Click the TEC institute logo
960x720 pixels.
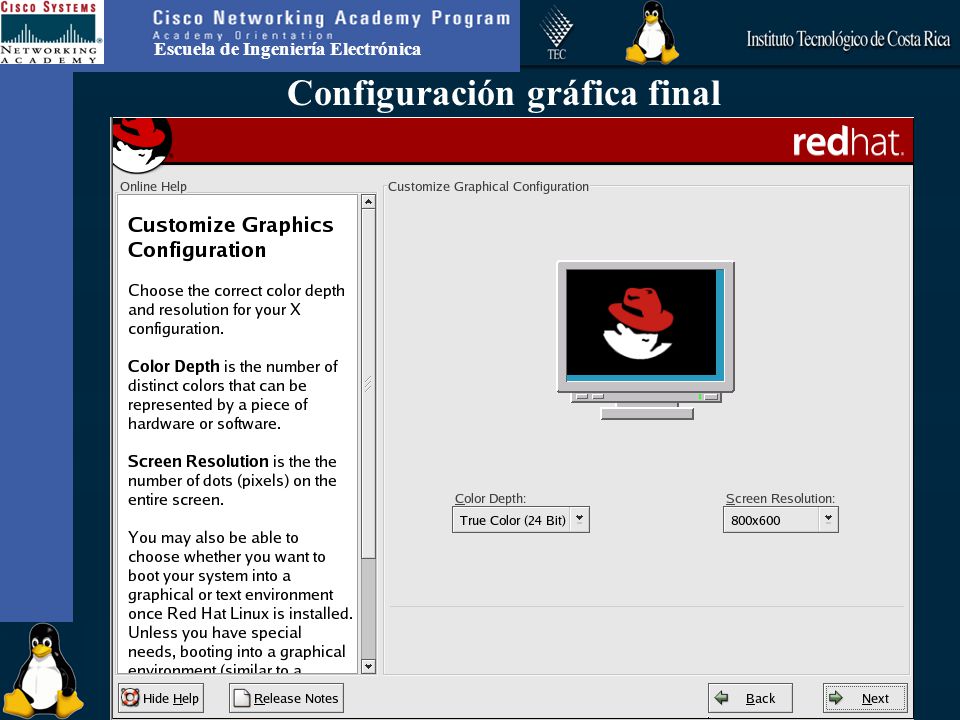coord(556,34)
